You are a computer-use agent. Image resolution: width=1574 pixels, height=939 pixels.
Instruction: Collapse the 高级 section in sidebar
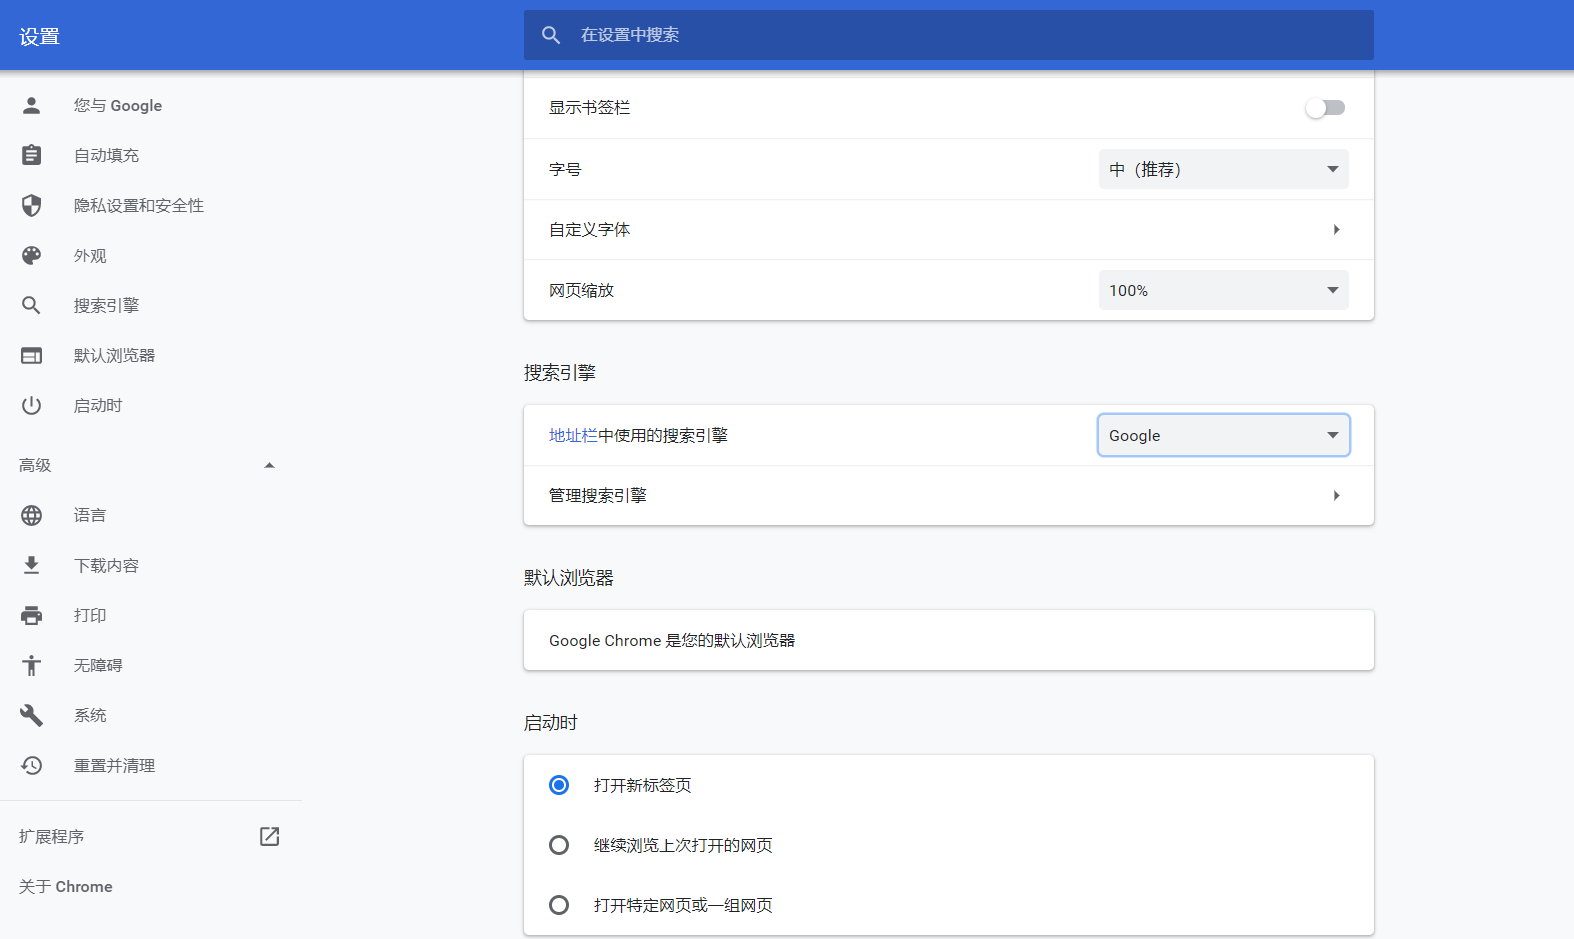[269, 465]
